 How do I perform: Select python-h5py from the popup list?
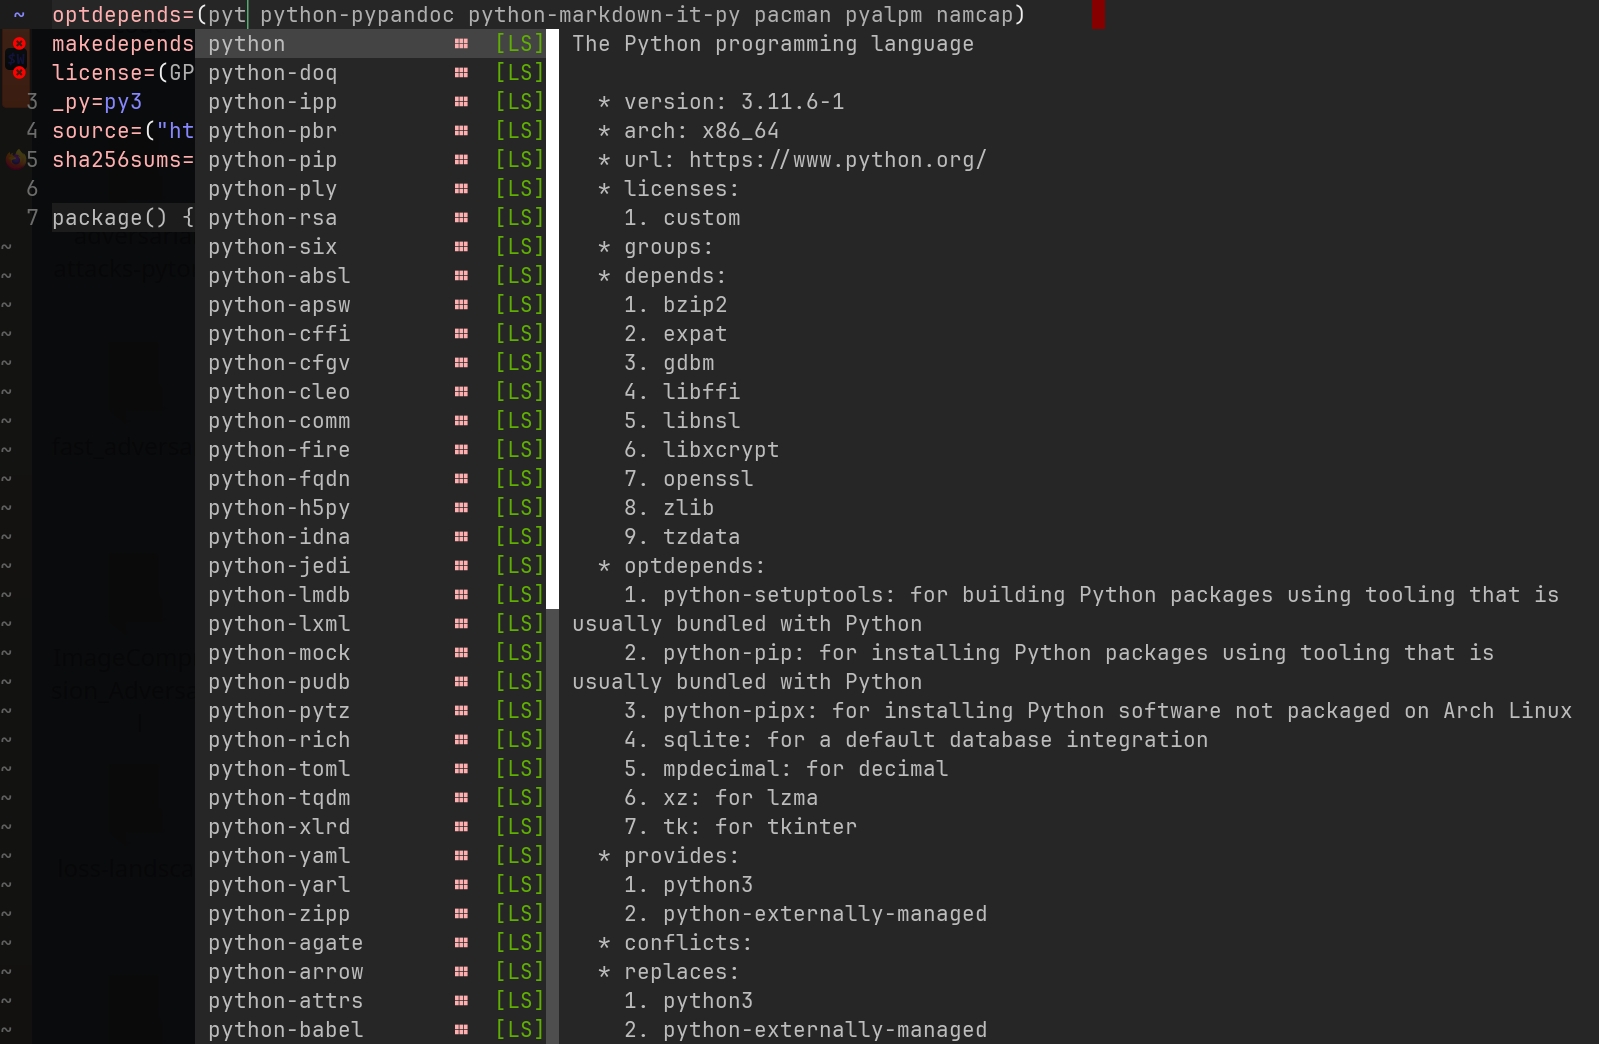pos(279,508)
